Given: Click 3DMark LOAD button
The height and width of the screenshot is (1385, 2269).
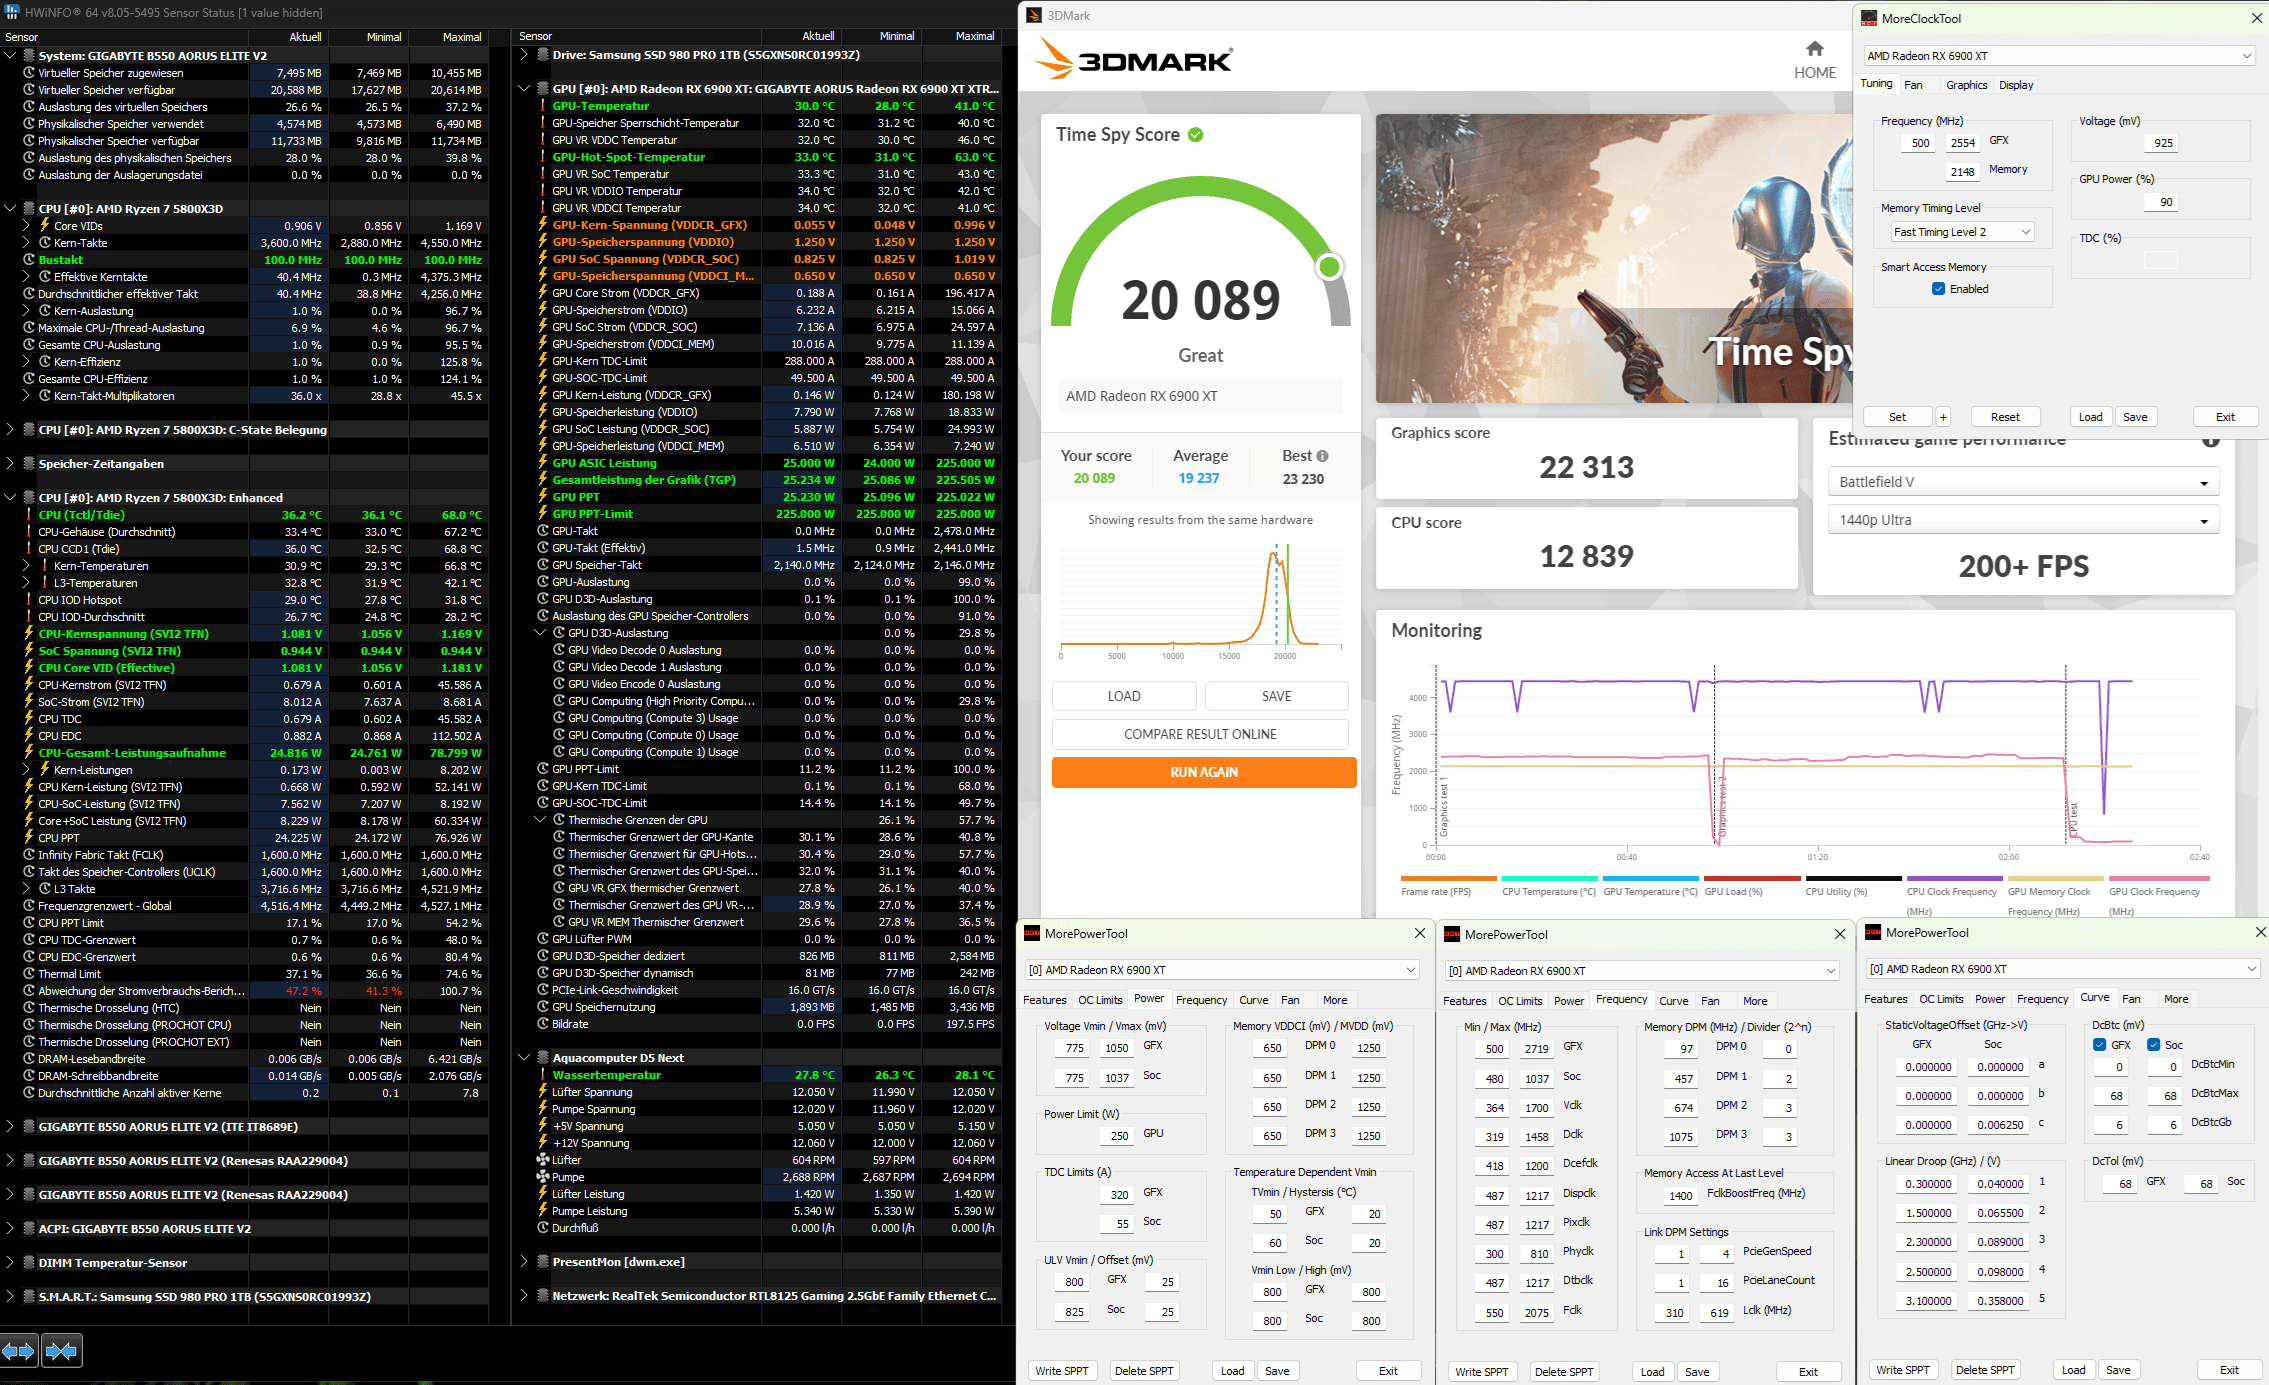Looking at the screenshot, I should (x=1124, y=696).
